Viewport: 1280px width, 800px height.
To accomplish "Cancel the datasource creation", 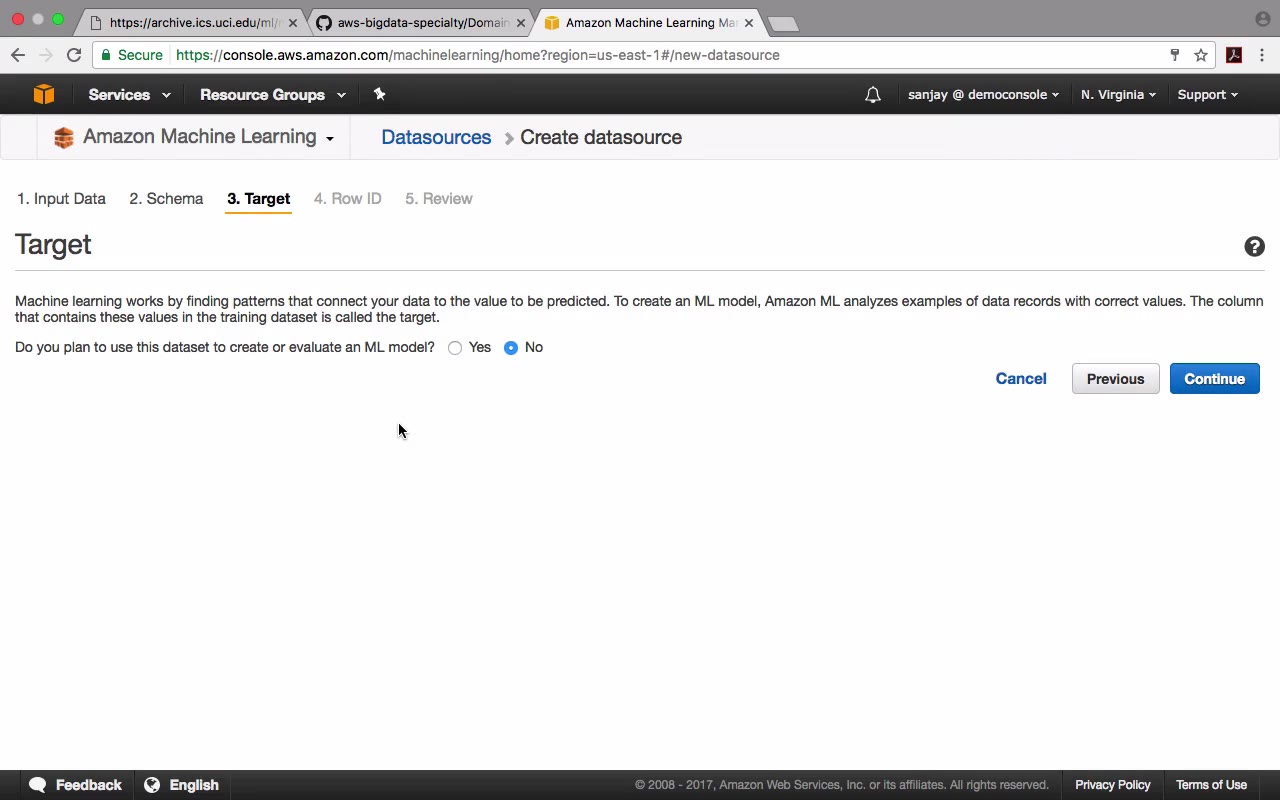I will click(1021, 379).
